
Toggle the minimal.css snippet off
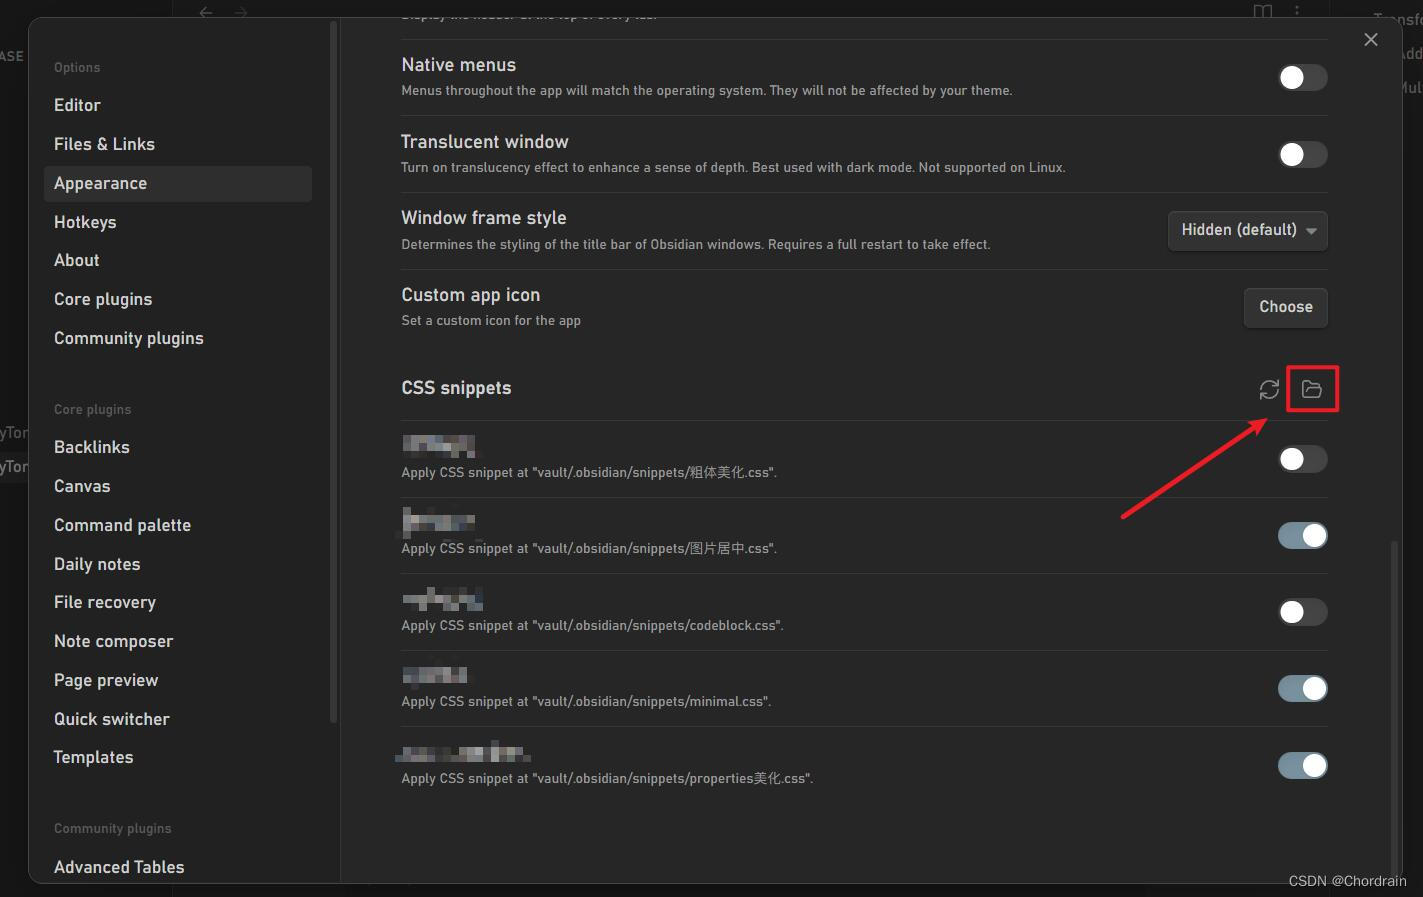click(1301, 688)
